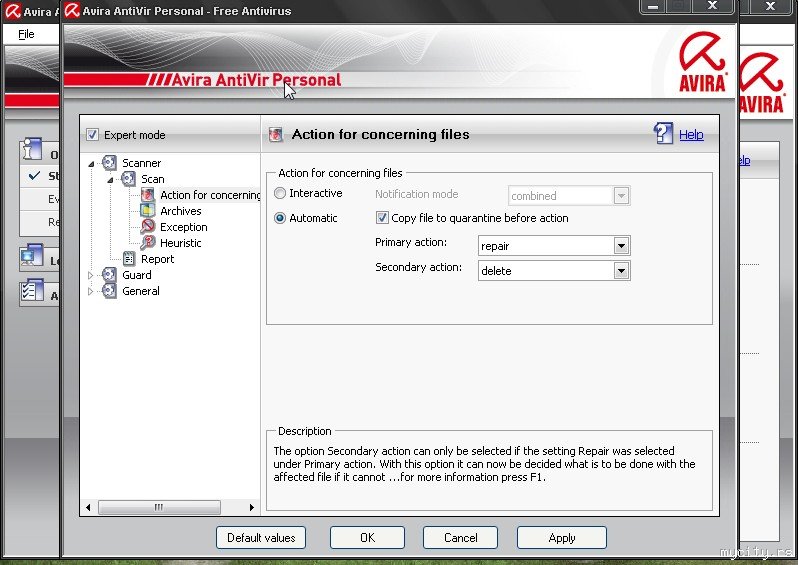Select Exception in the settings tree
This screenshot has height=565, width=798.
click(x=184, y=227)
